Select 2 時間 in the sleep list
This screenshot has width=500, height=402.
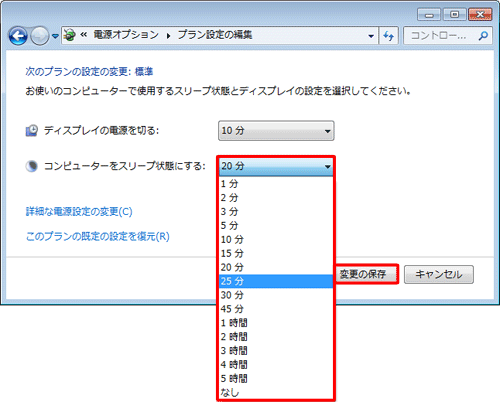(276, 337)
